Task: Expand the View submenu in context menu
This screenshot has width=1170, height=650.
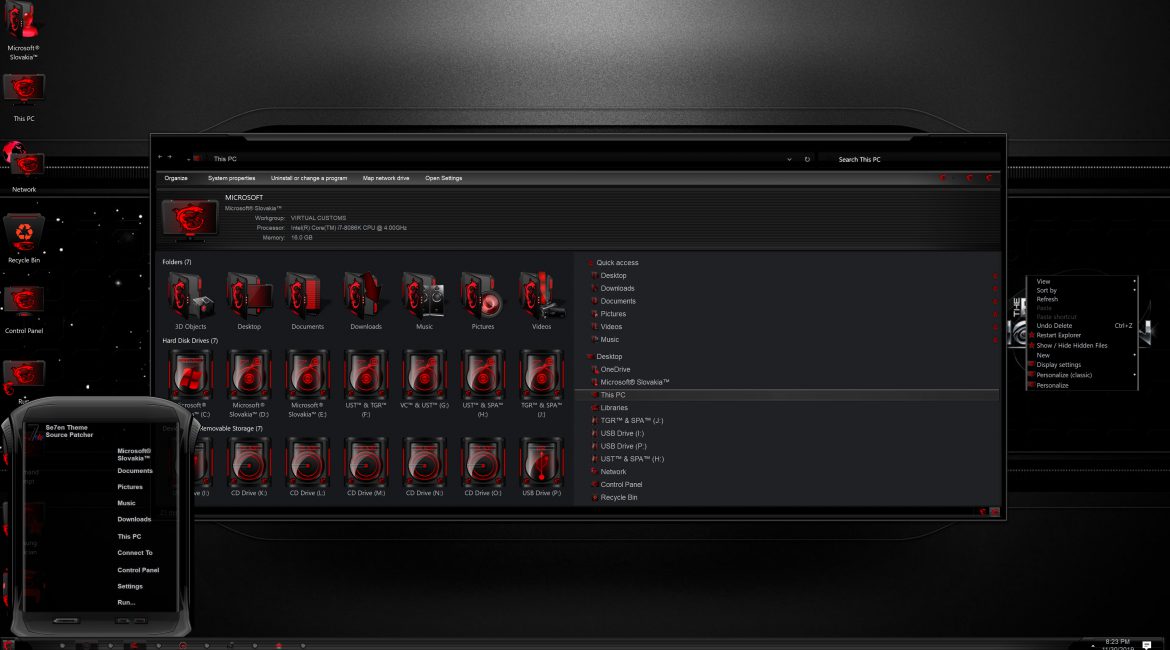Action: pyautogui.click(x=1083, y=281)
